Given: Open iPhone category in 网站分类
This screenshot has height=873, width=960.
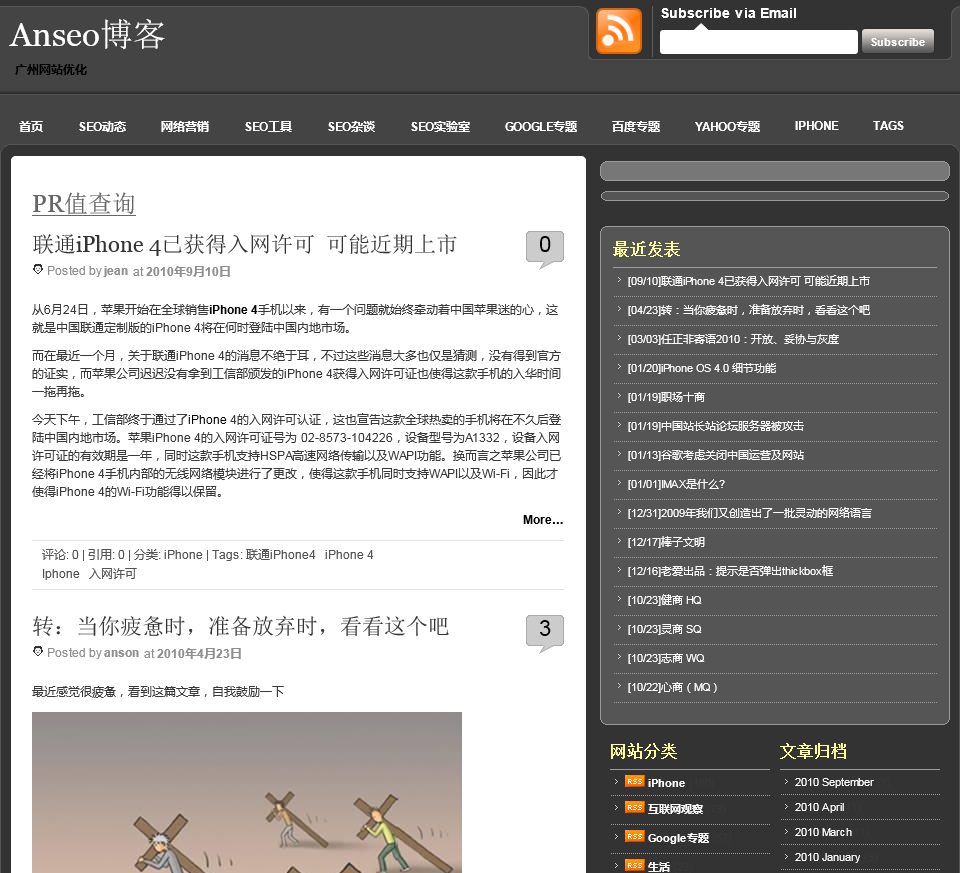Looking at the screenshot, I should [x=666, y=783].
